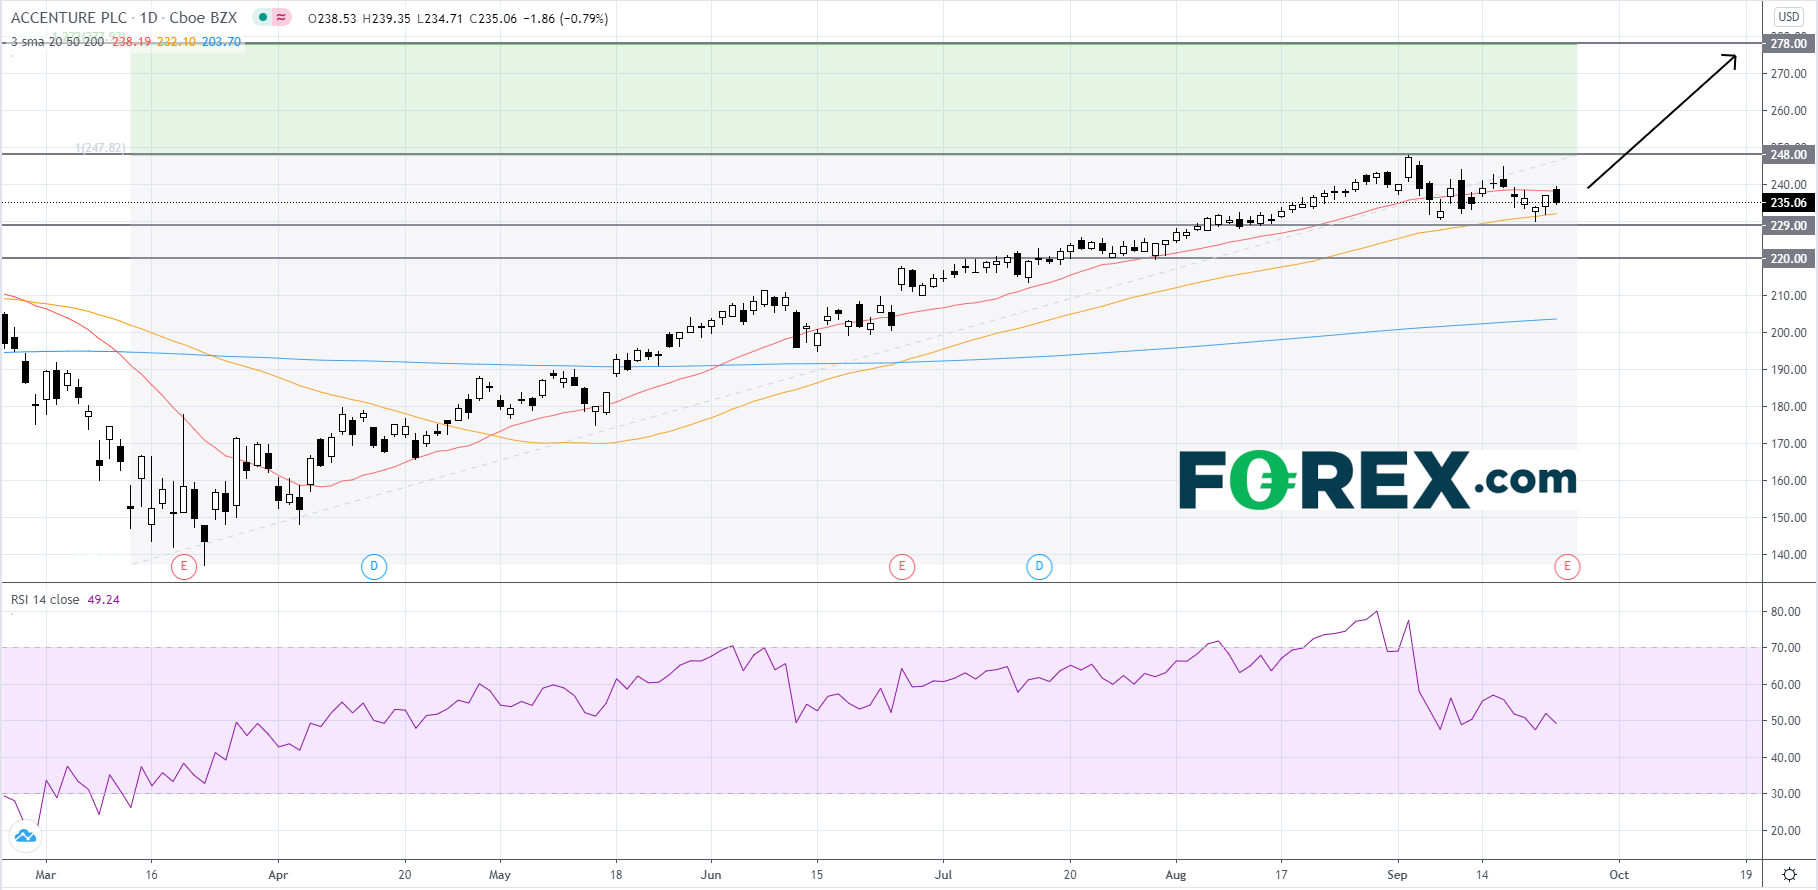Click the 220.00 support price label
The width and height of the screenshot is (1818, 890).
(1788, 259)
